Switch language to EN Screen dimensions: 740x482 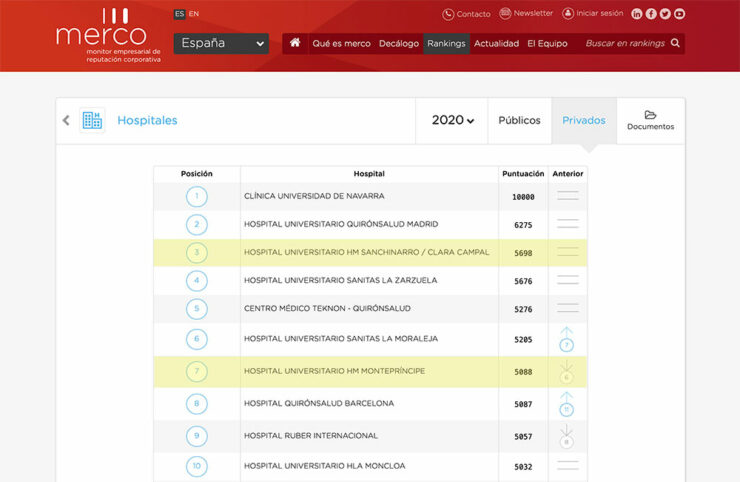[194, 14]
